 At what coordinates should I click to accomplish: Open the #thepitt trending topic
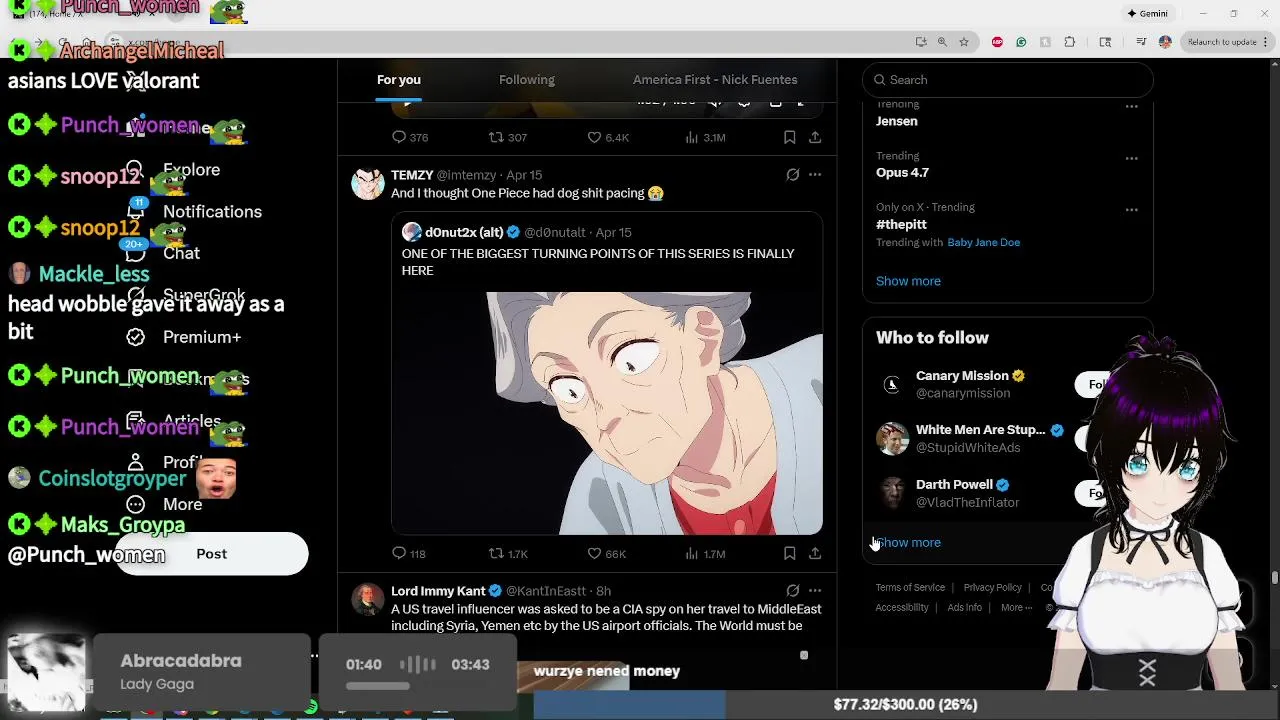901,224
